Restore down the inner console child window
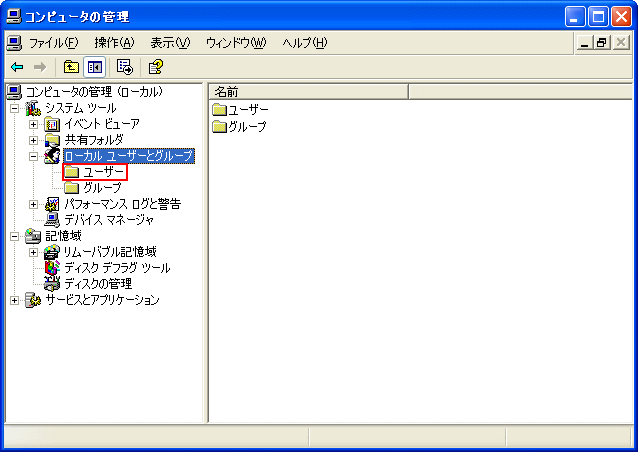This screenshot has height=452, width=638. [602, 43]
